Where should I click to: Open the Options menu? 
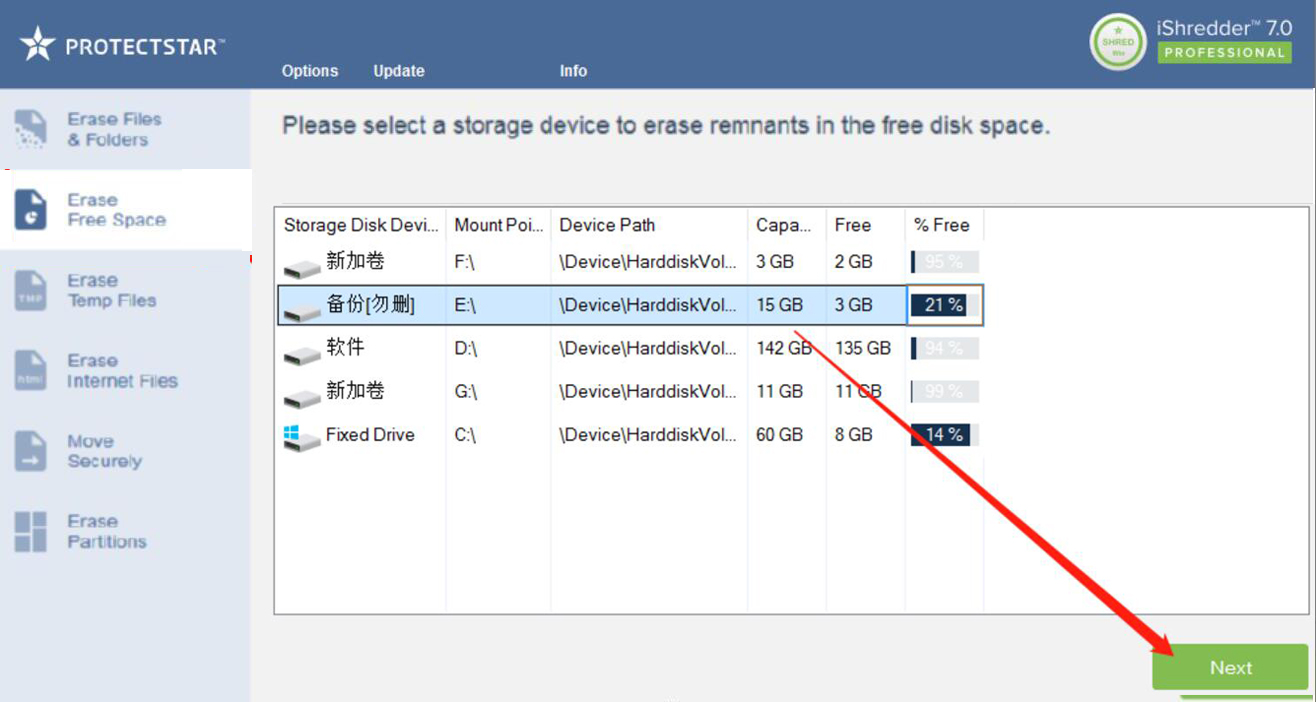pyautogui.click(x=310, y=71)
